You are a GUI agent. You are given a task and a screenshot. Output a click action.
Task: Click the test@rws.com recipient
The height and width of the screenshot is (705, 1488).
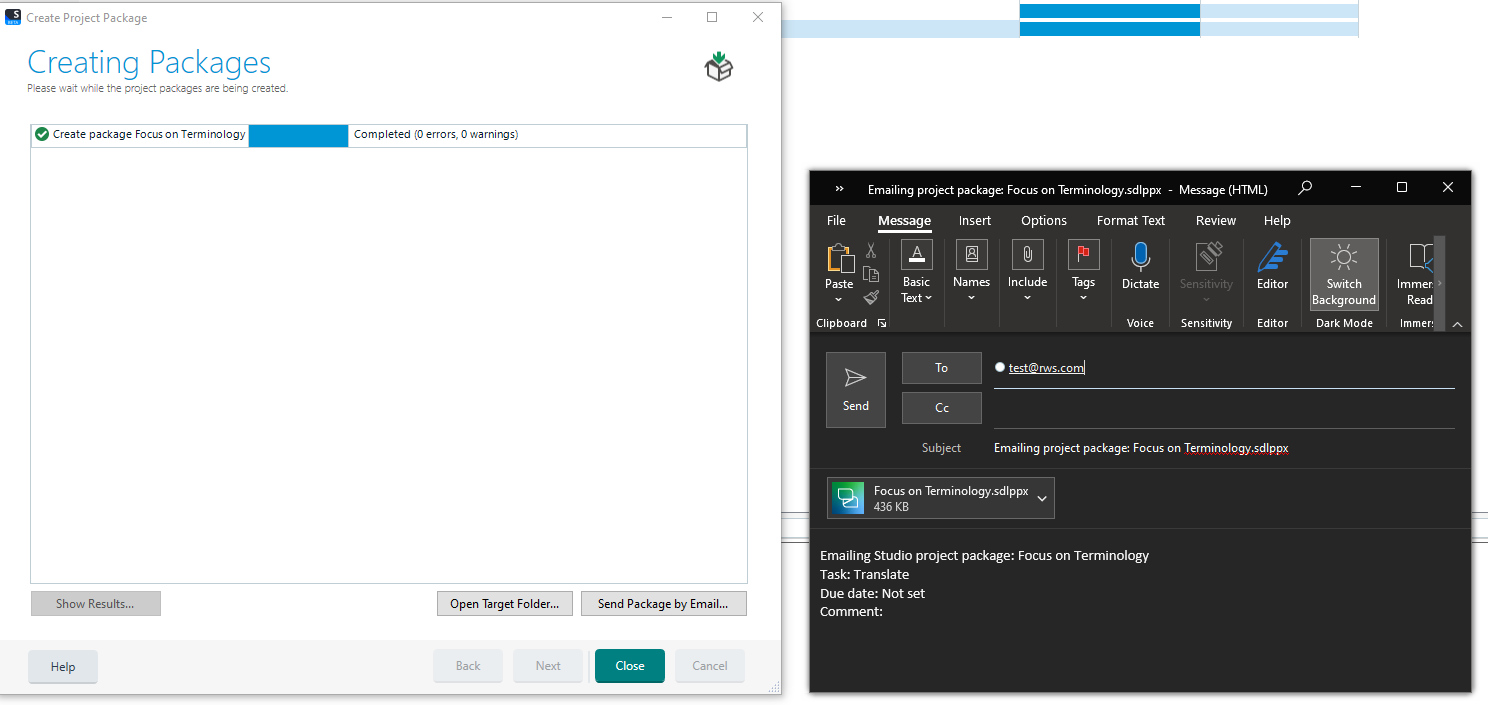pos(1046,368)
